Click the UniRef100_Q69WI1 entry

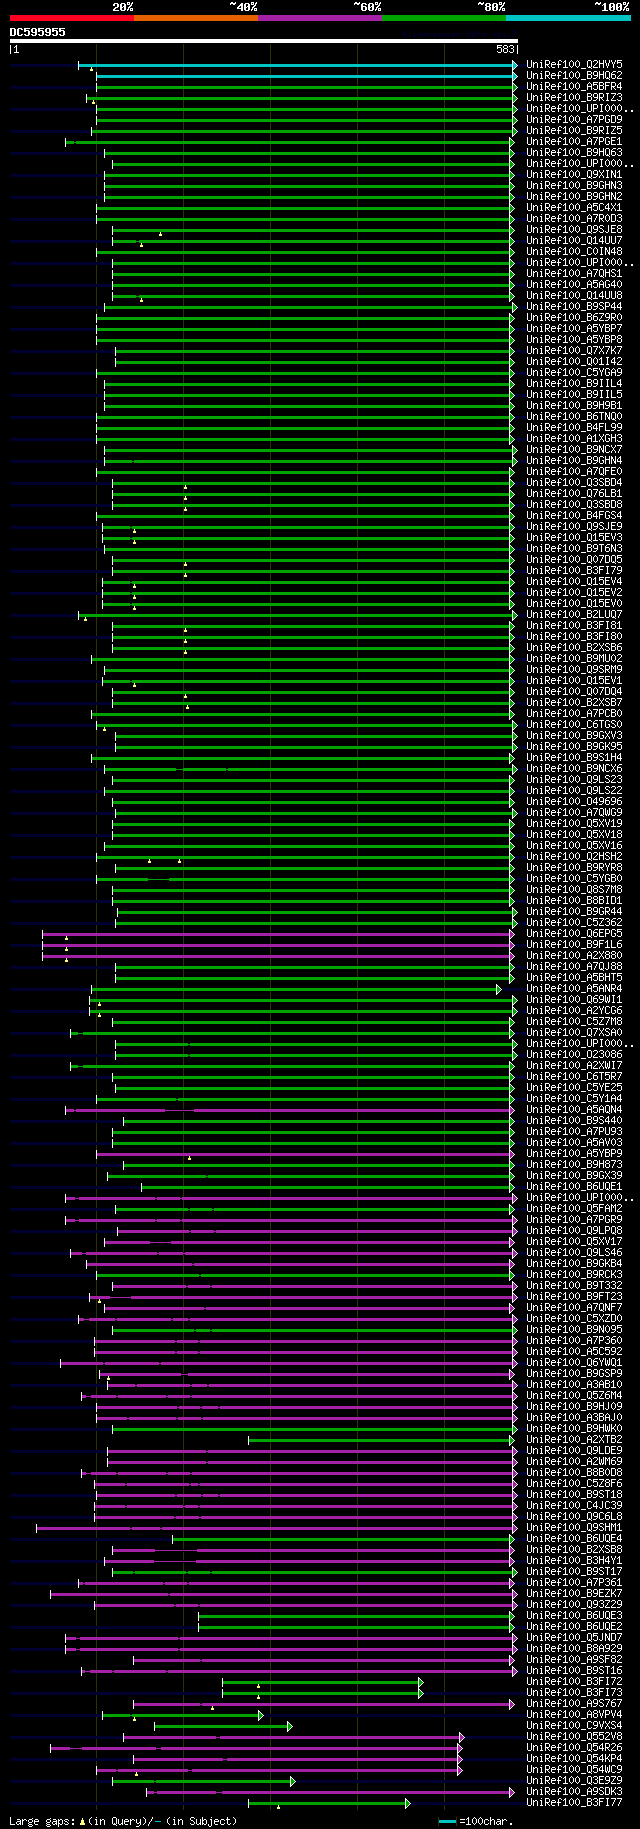(x=574, y=1000)
